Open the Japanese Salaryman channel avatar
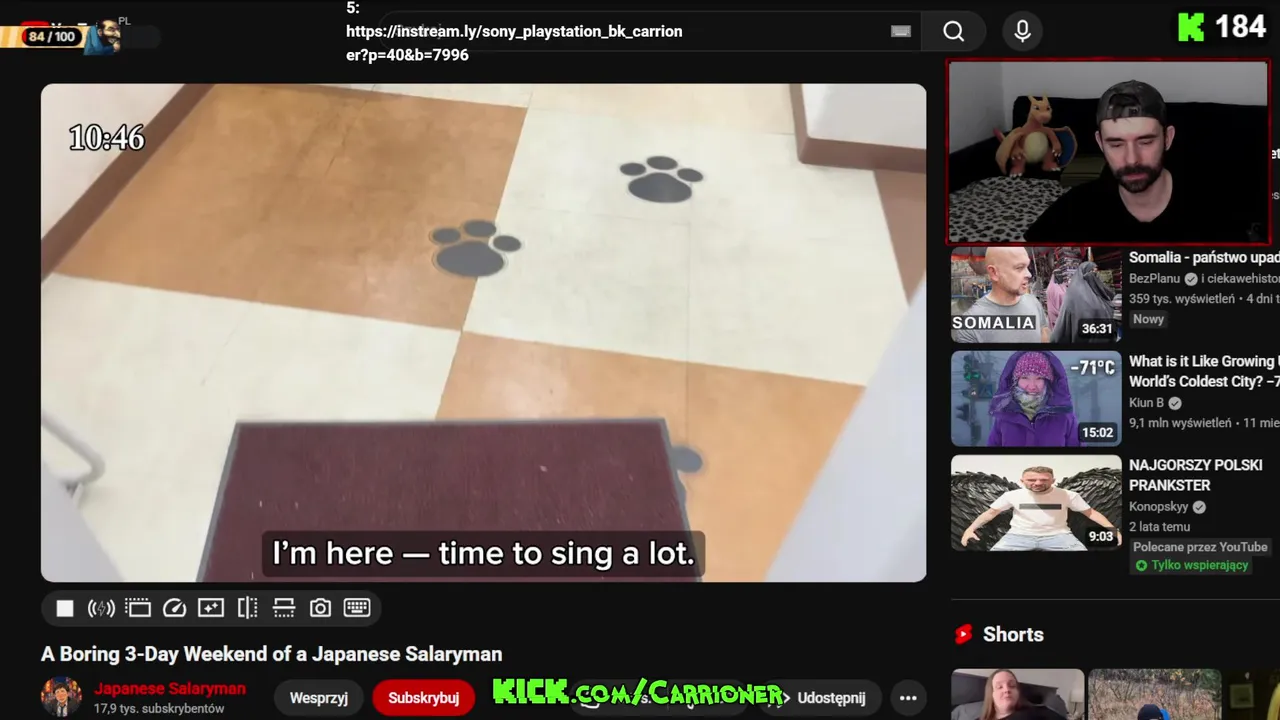Viewport: 1280px width, 720px height. (60, 698)
